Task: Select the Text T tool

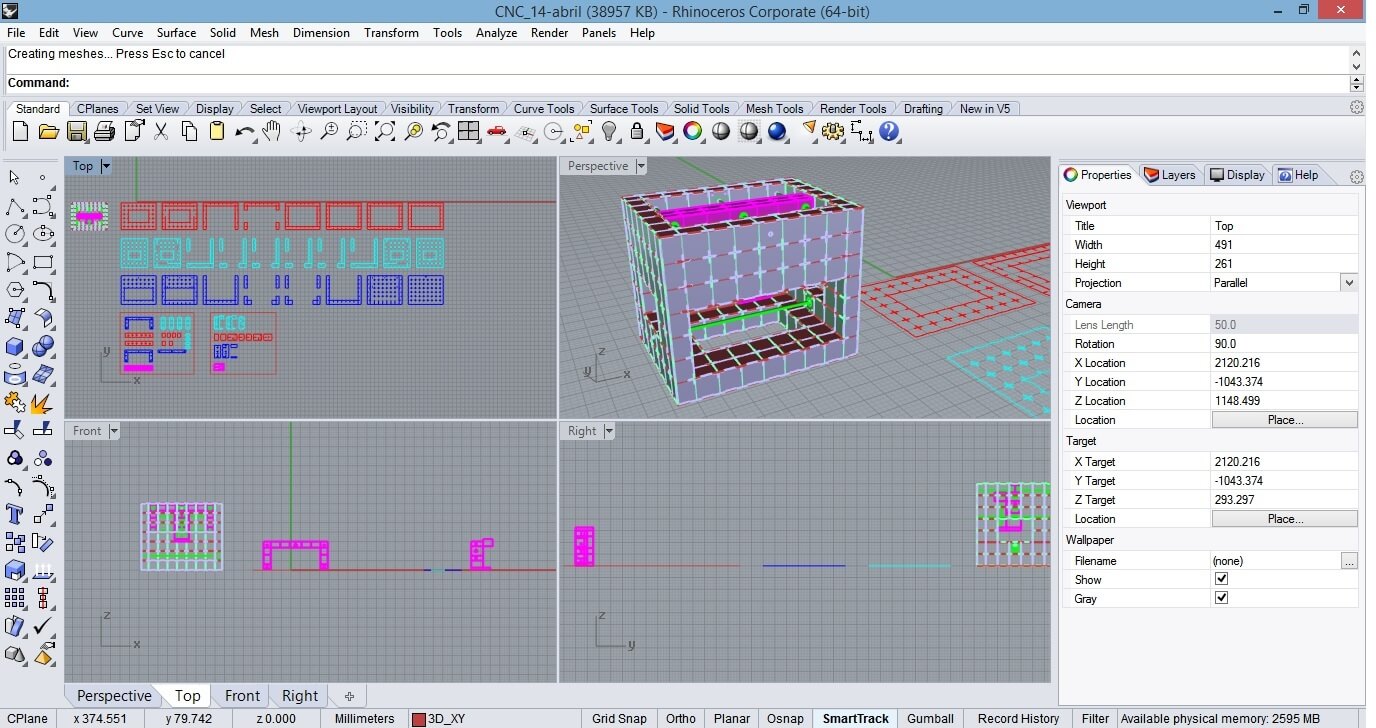Action: coord(15,514)
